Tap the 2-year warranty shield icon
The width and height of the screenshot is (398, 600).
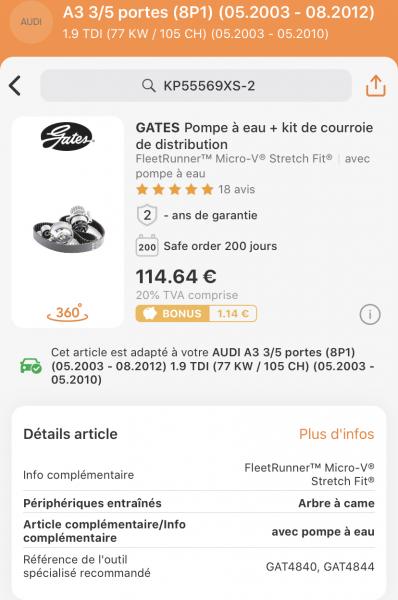coord(147,215)
